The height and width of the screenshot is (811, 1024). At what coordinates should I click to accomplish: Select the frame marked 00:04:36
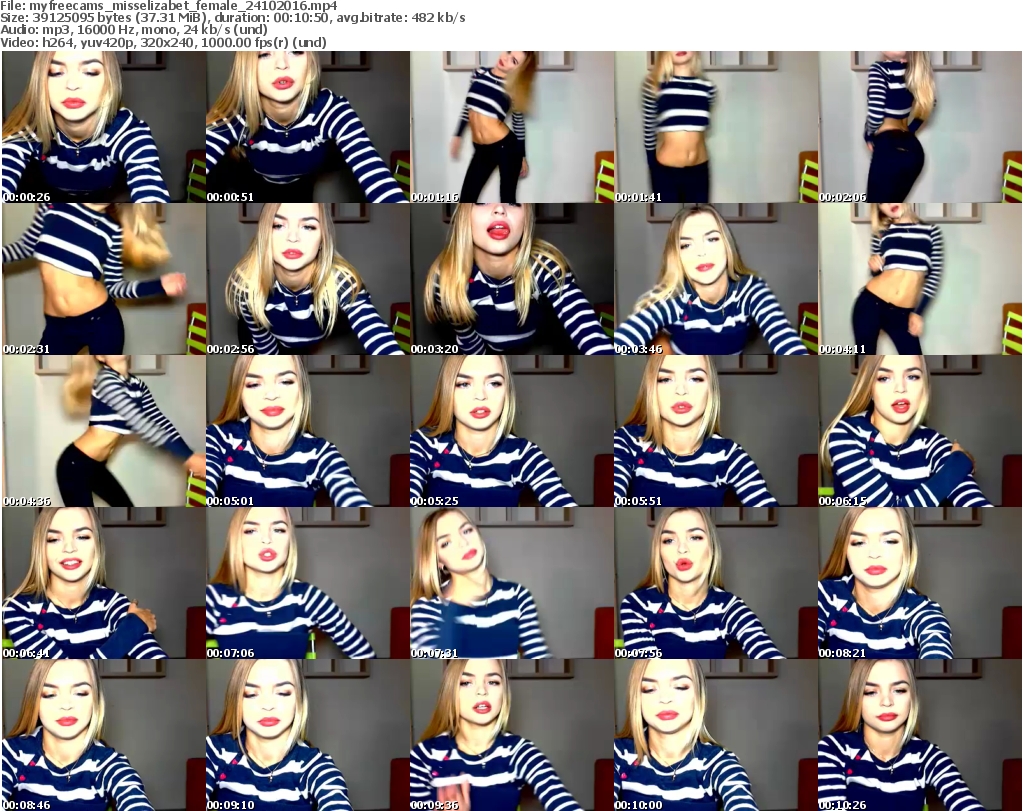[x=102, y=431]
